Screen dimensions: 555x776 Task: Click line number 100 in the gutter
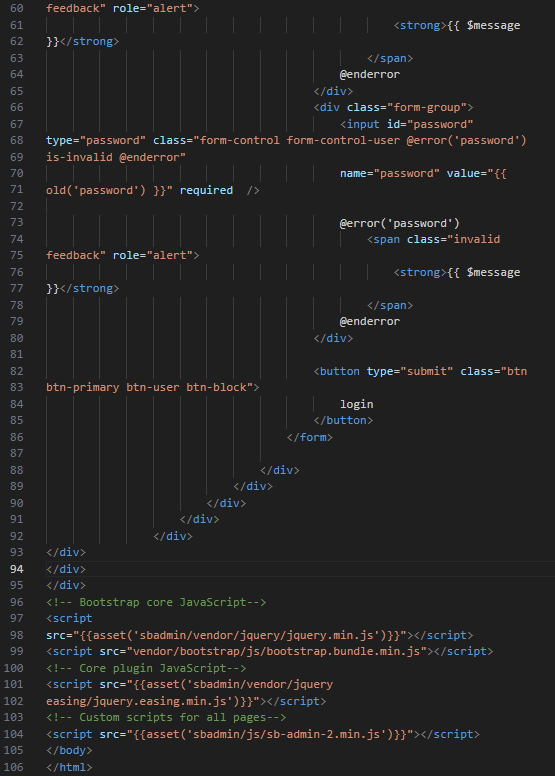(x=13, y=668)
